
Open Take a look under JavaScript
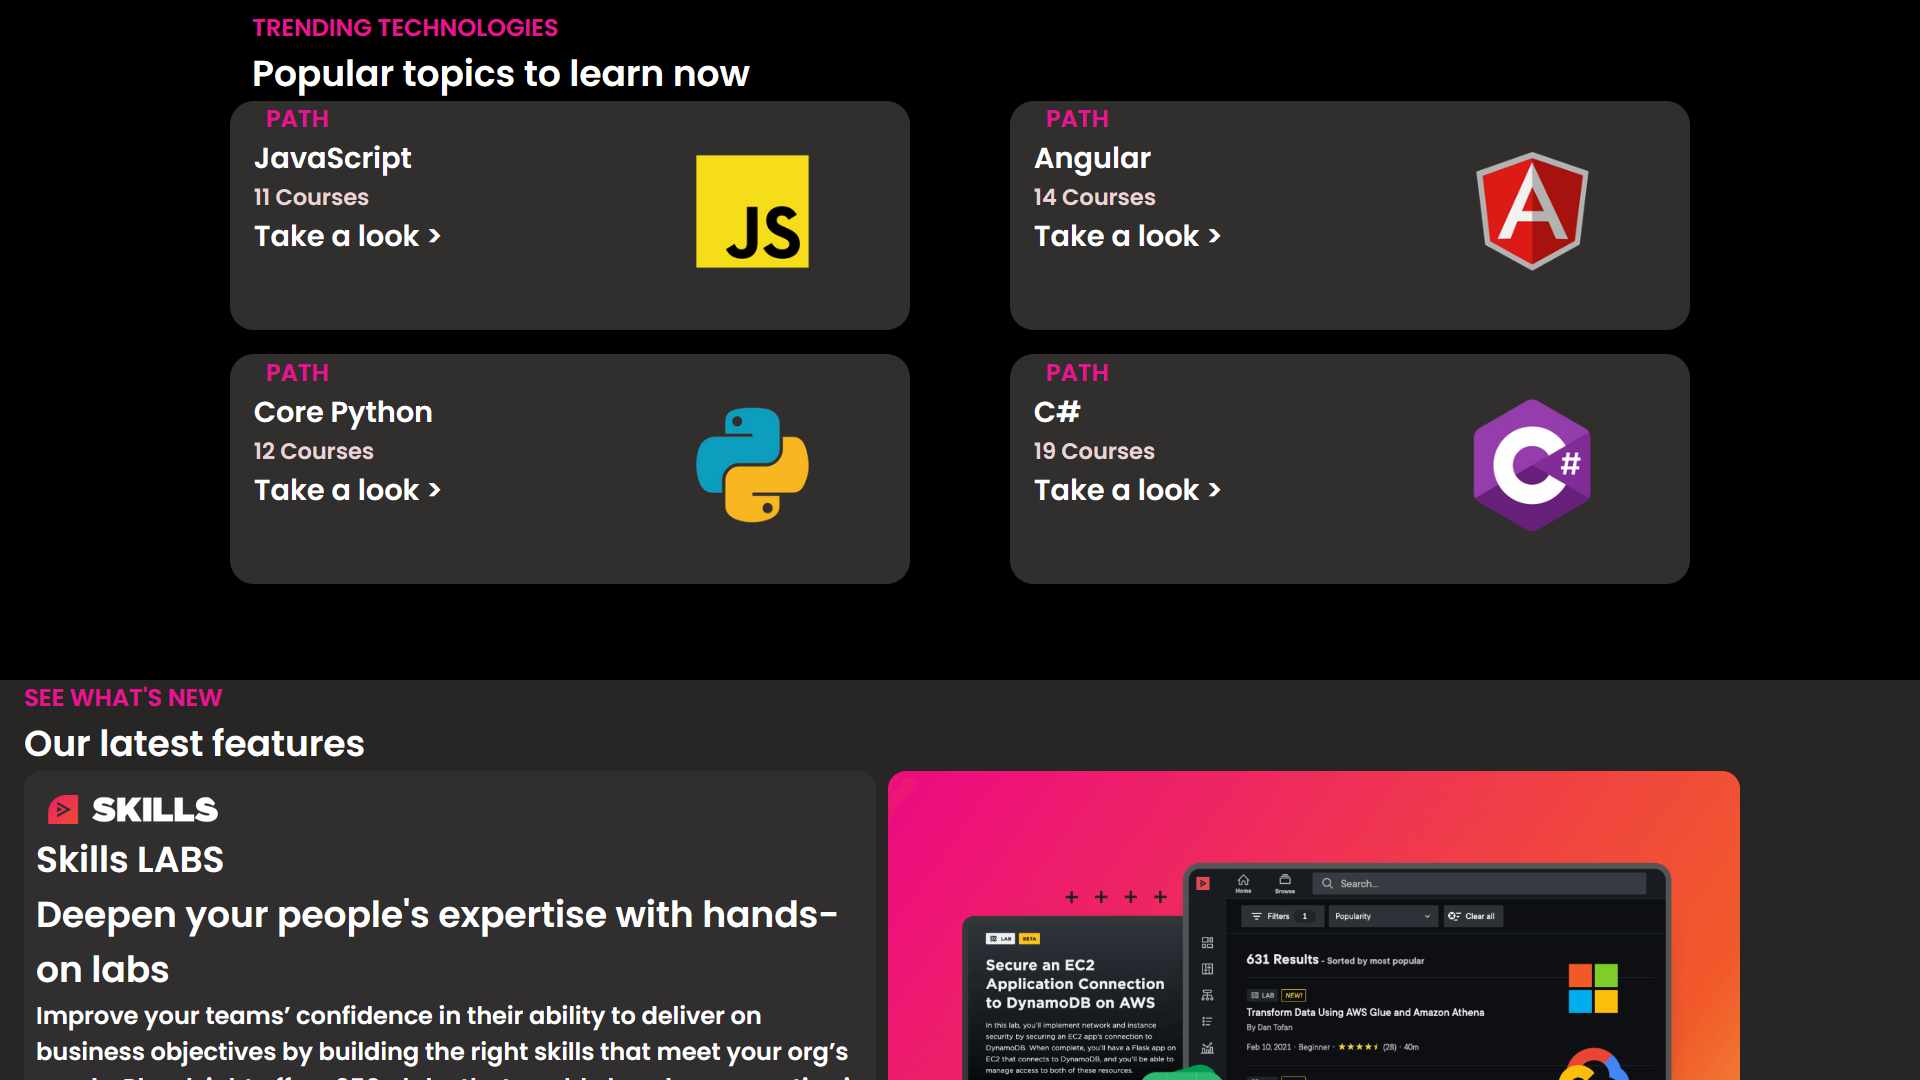(x=347, y=236)
